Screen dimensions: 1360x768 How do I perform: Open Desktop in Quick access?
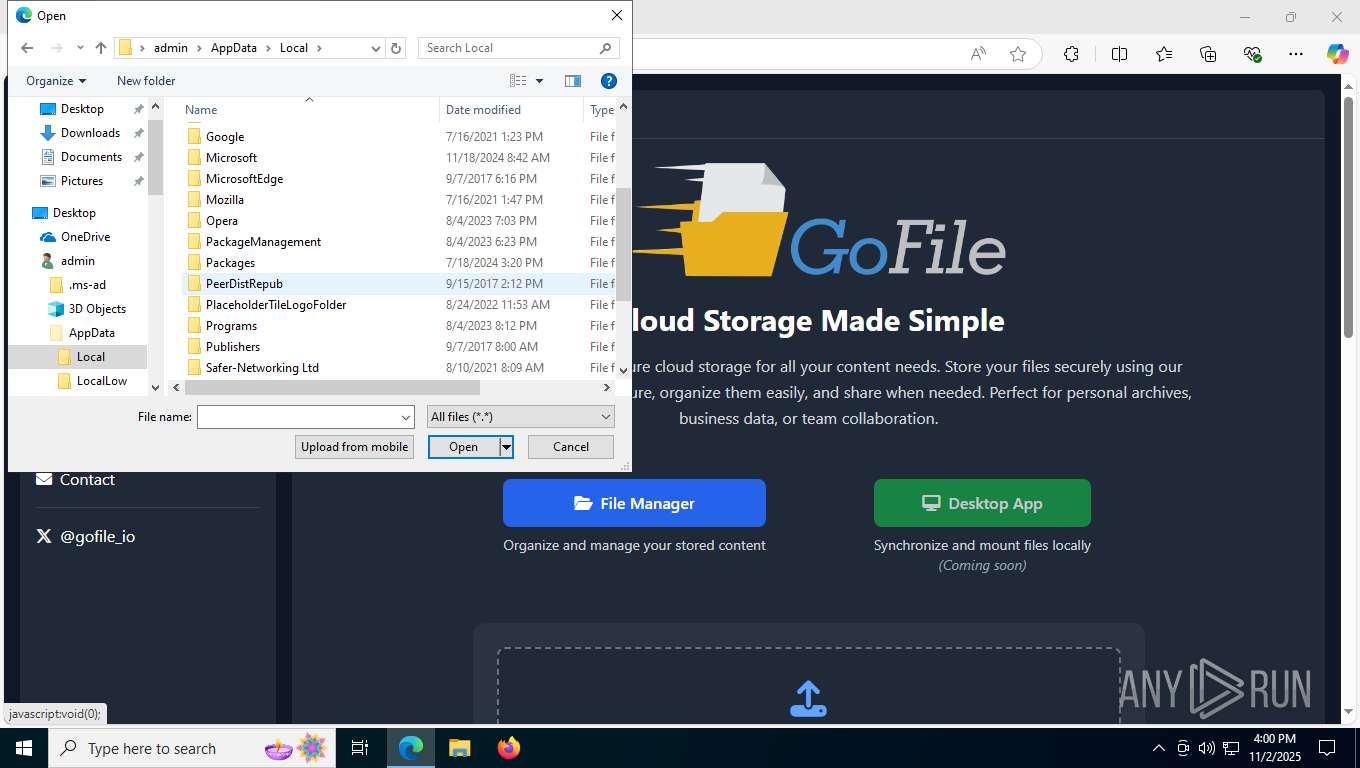(x=82, y=109)
